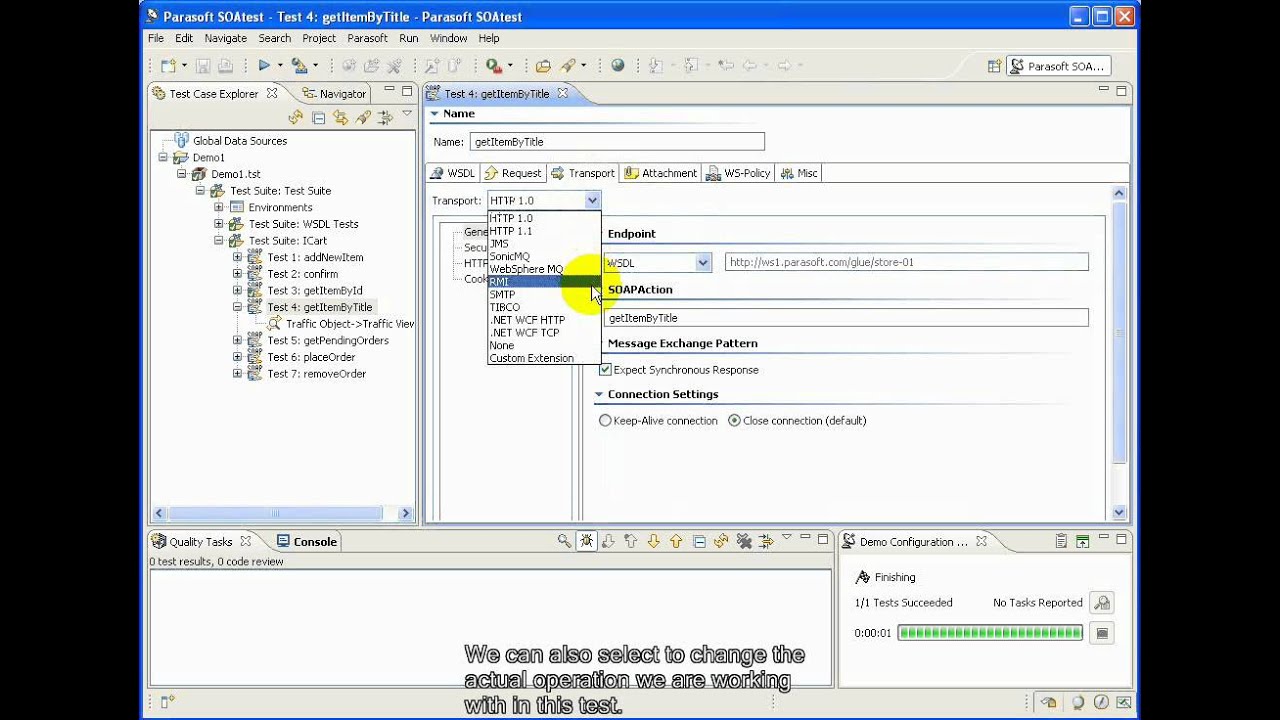Collapse the Transport dropdown arrow
The width and height of the screenshot is (1280, 720).
(592, 201)
